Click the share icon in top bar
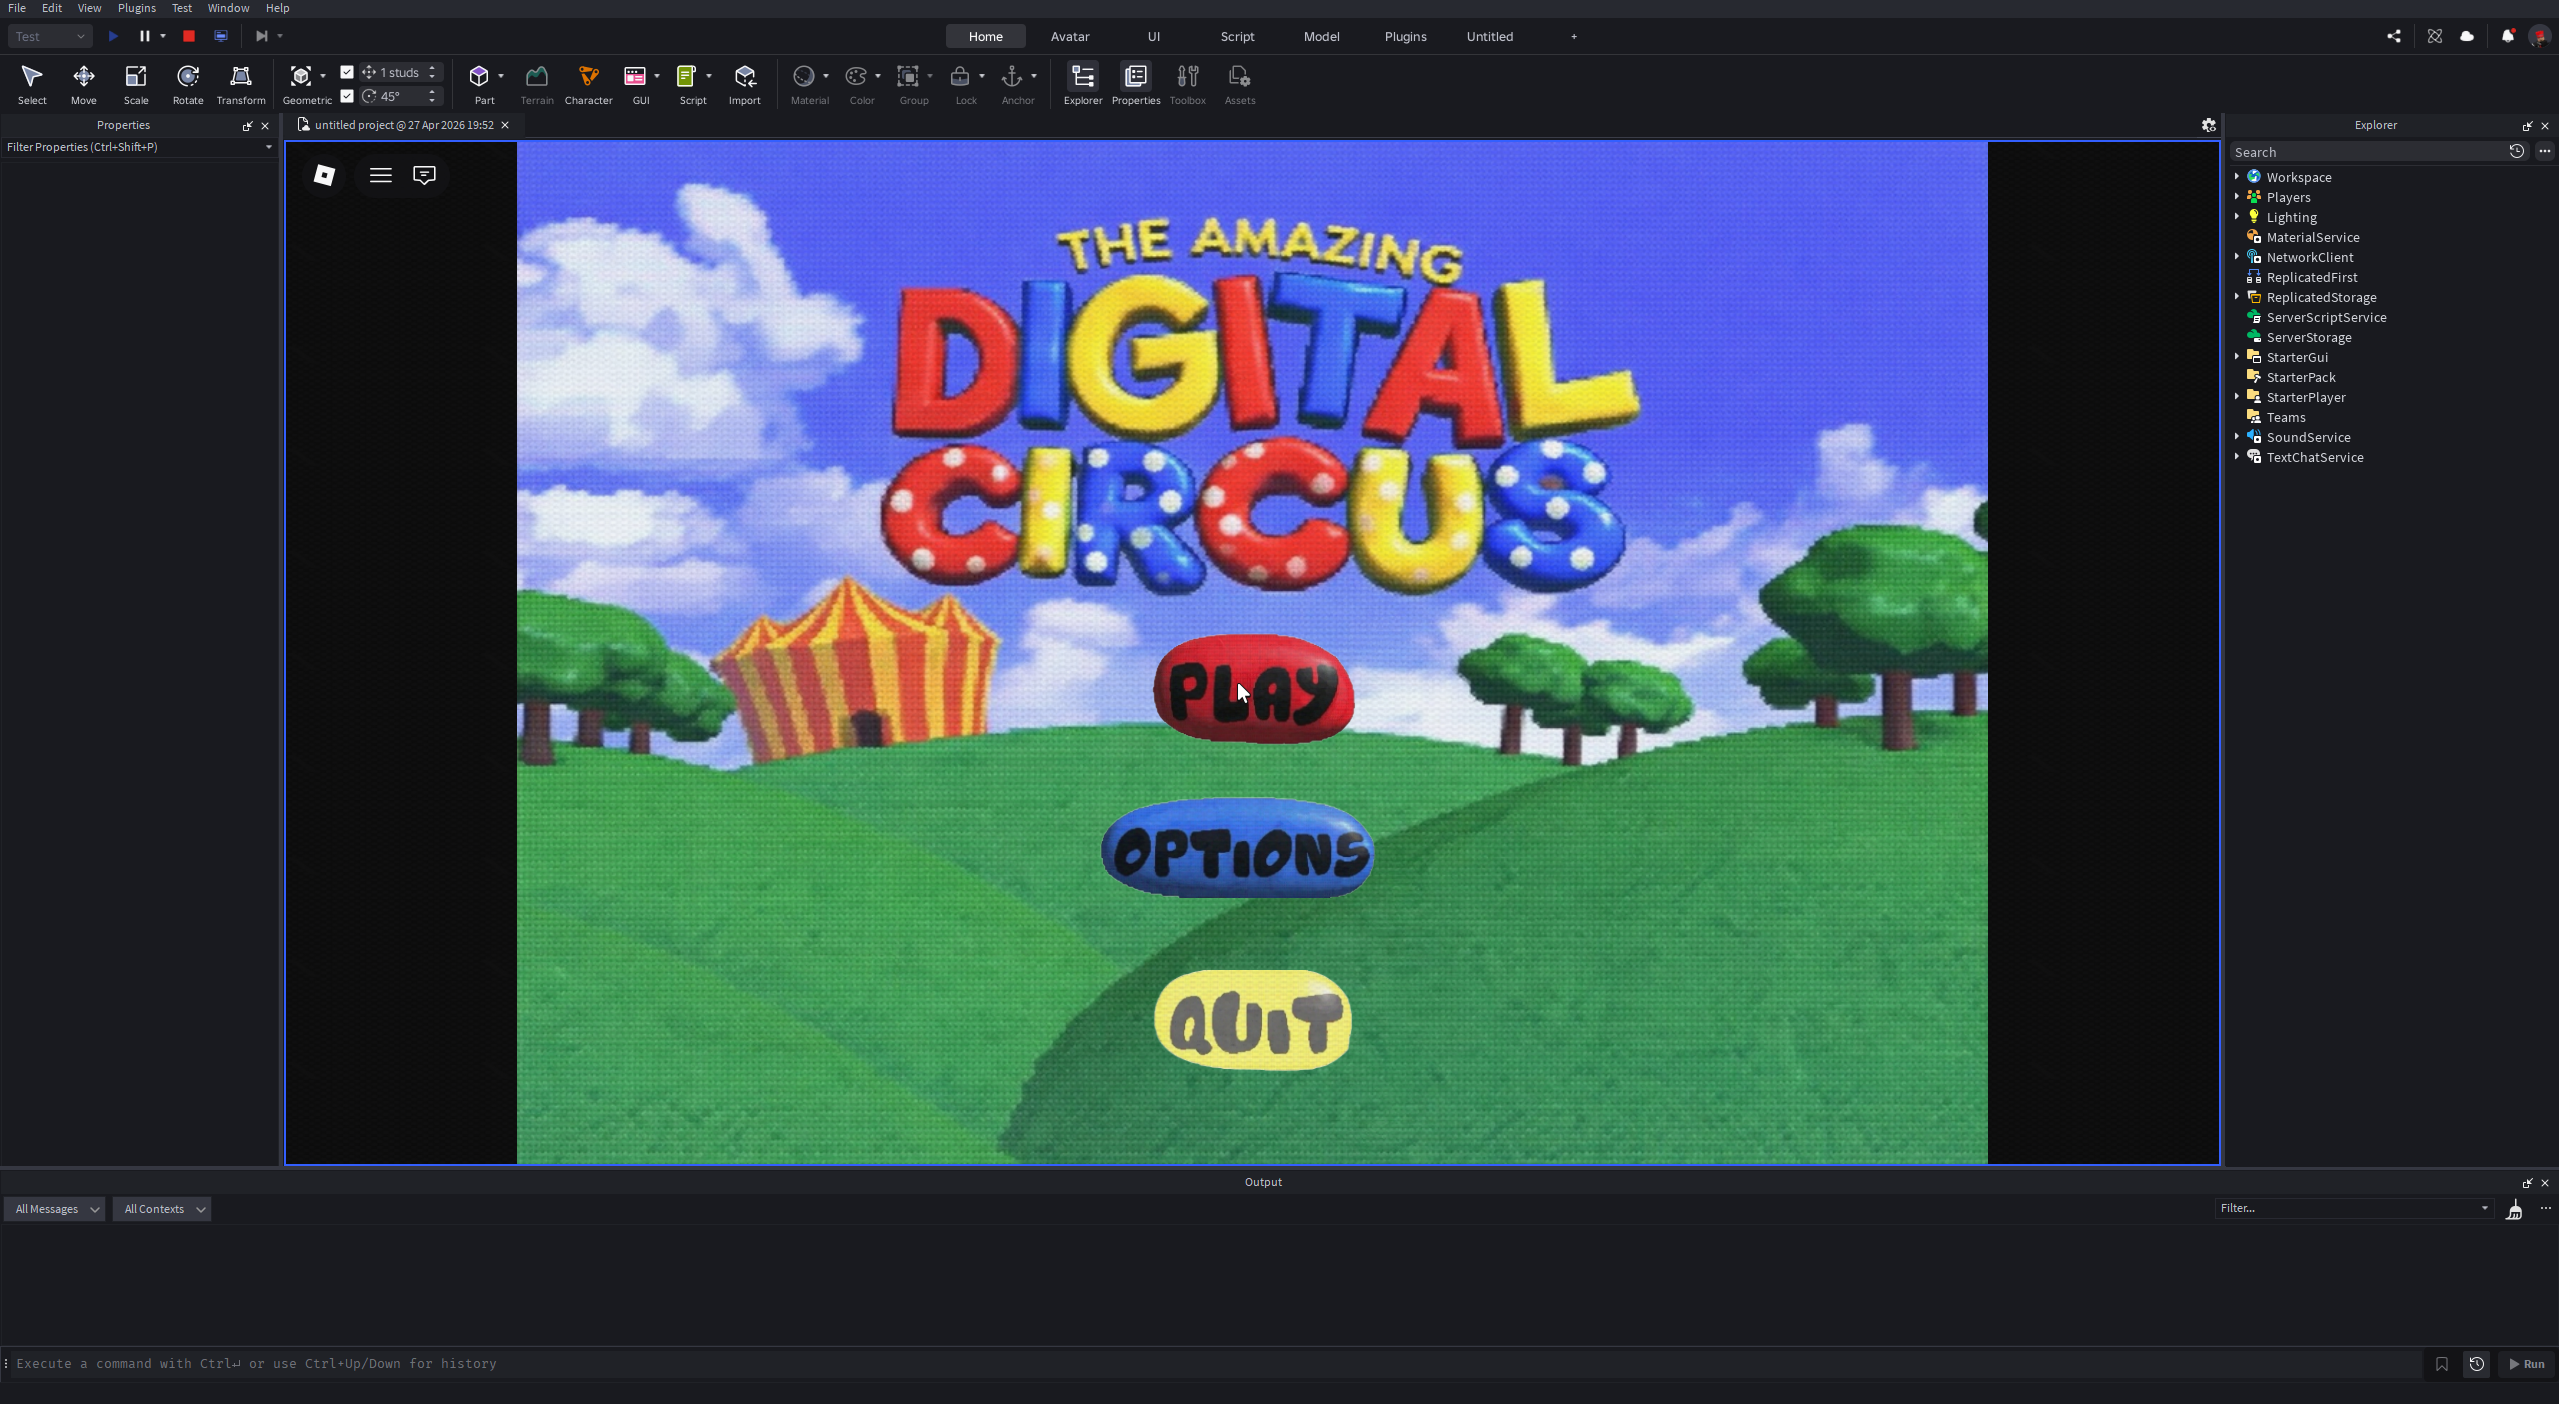Screen dimensions: 2559x1404 point(2394,36)
